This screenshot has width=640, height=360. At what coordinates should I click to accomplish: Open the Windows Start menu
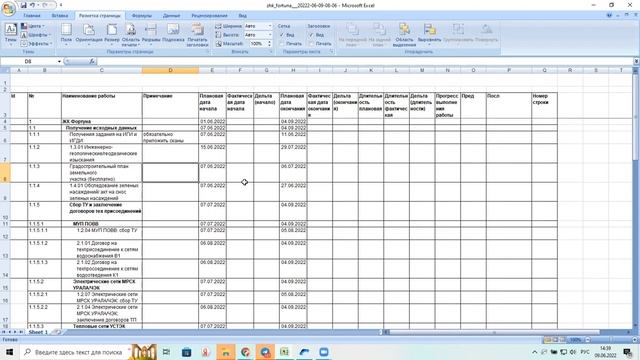click(9, 352)
